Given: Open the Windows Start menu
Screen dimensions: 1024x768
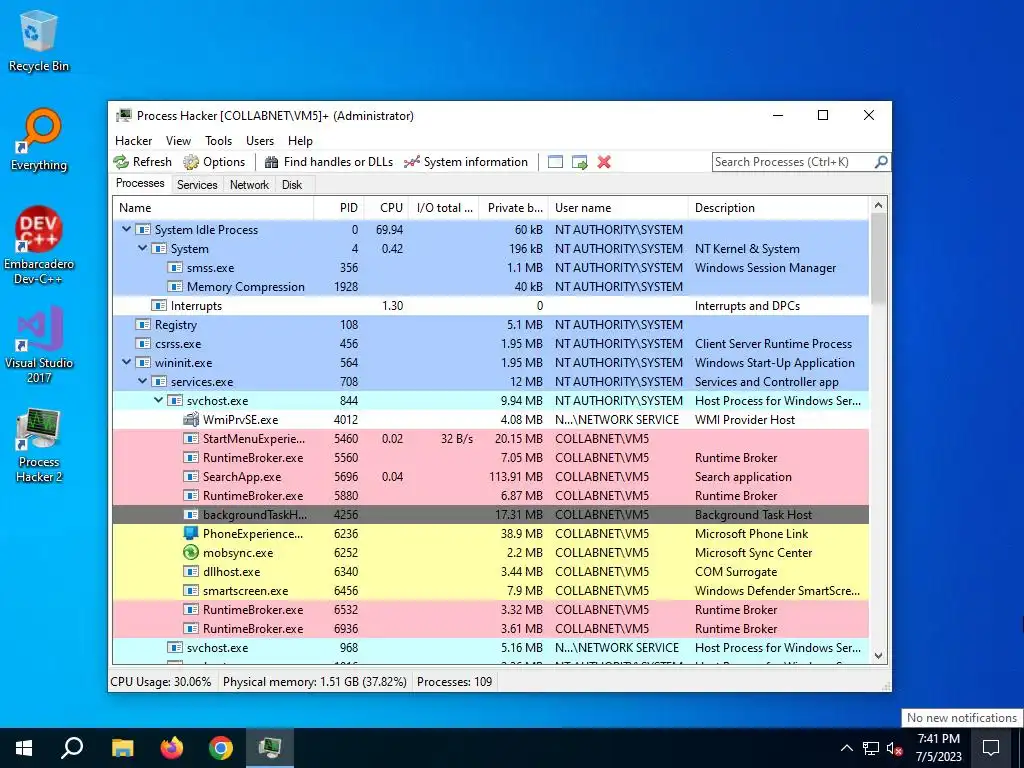Looking at the screenshot, I should [24, 748].
